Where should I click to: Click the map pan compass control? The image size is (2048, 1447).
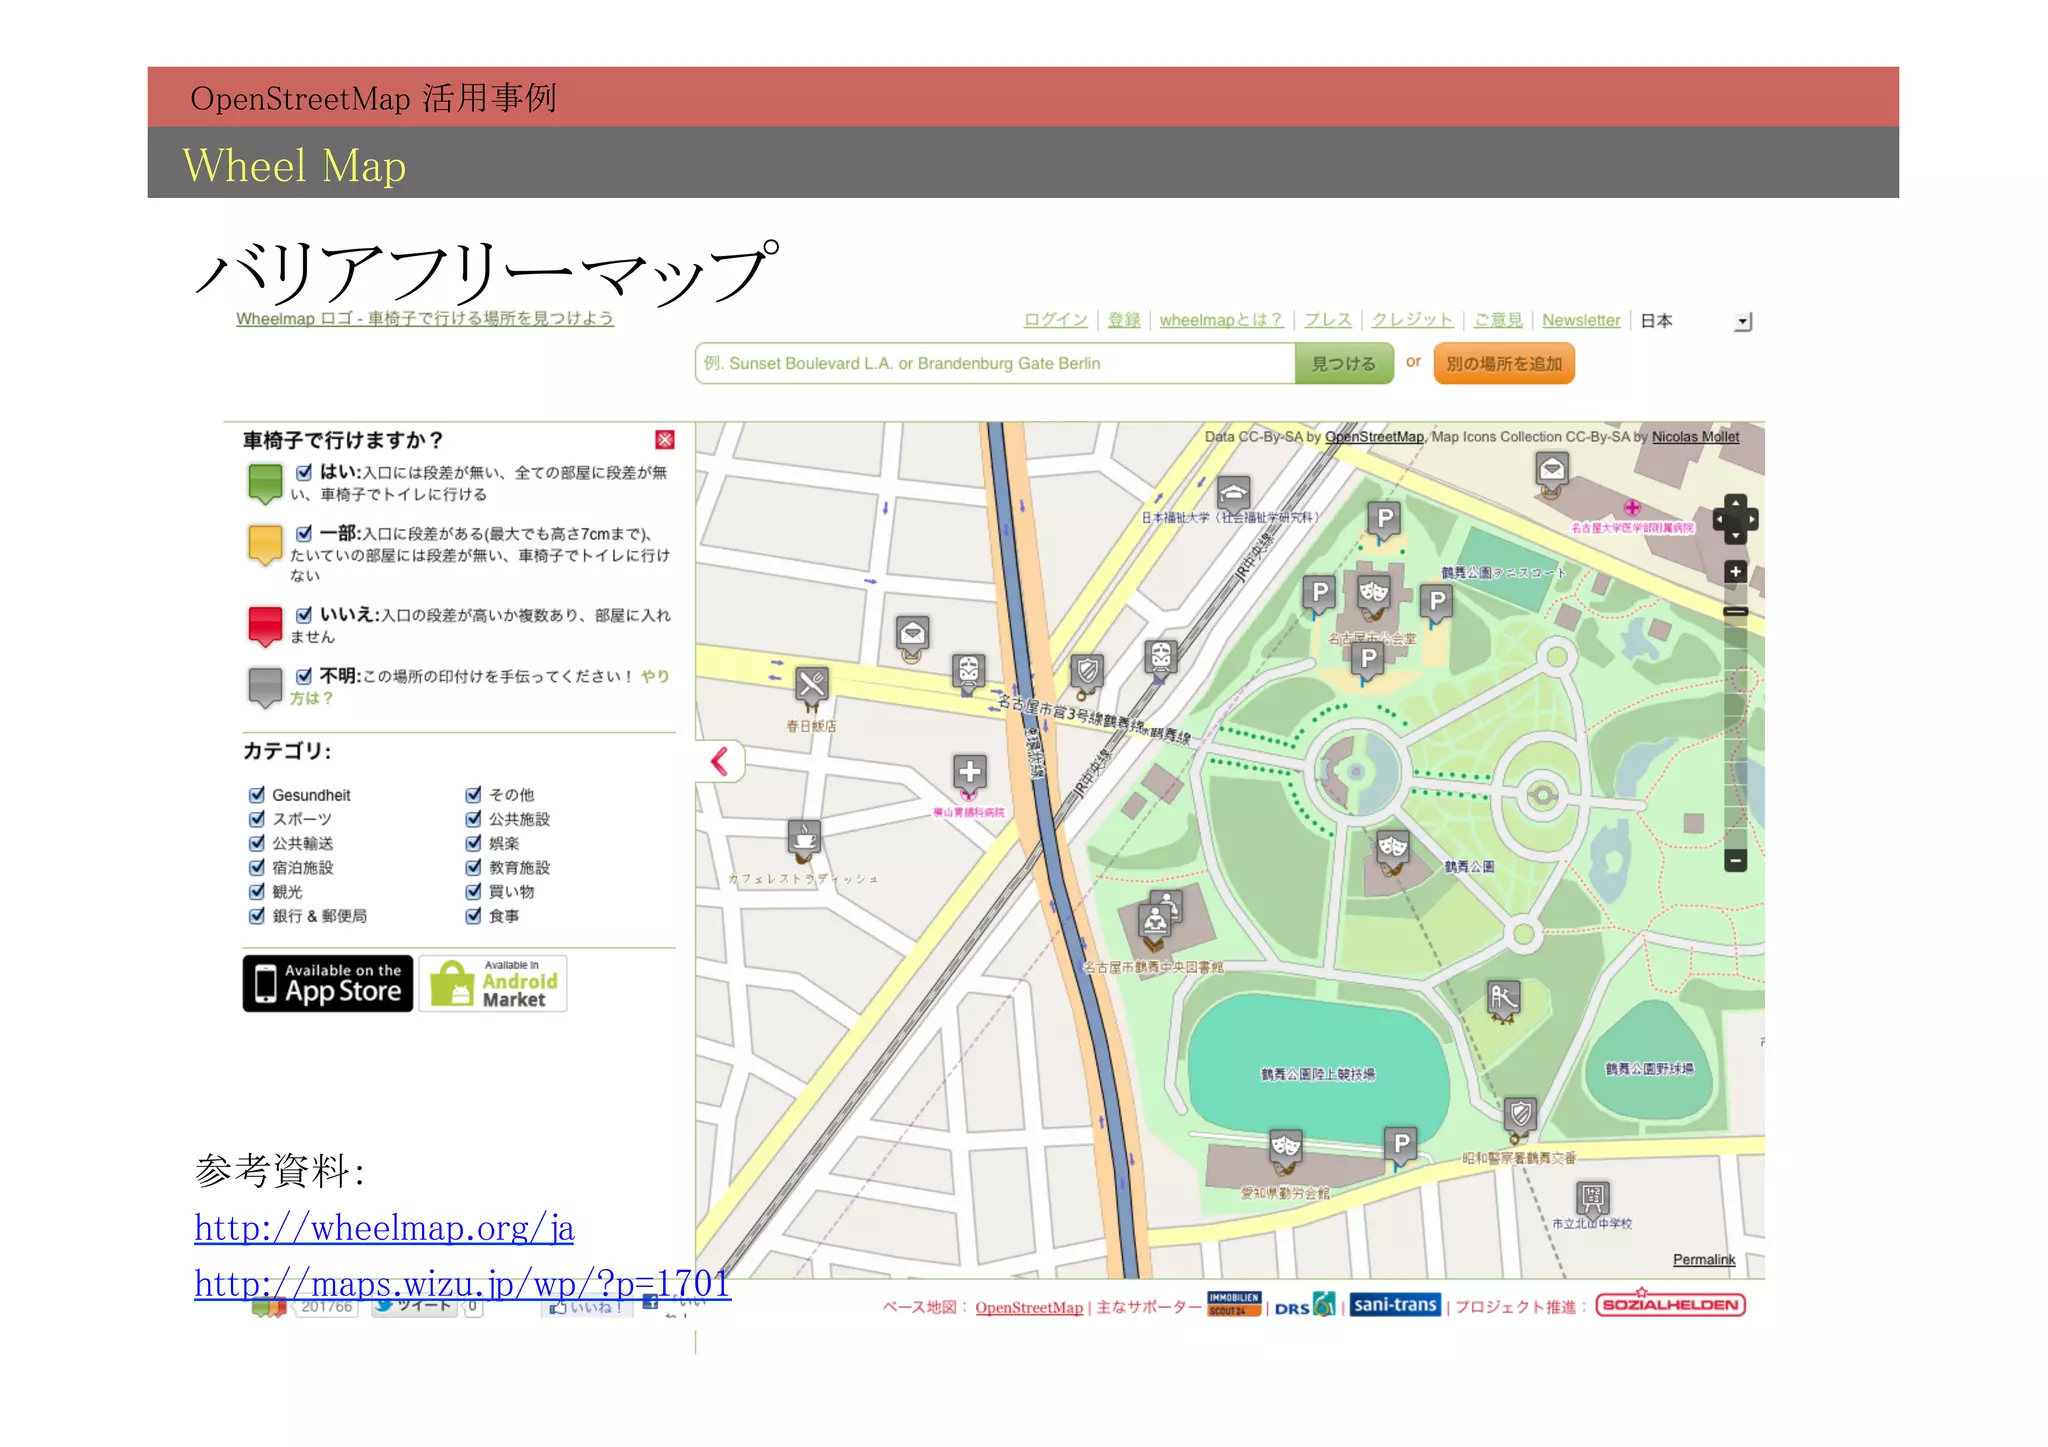tap(1735, 519)
